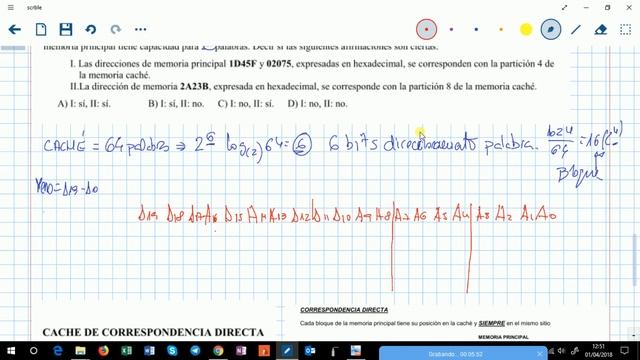Undo the last stroke
This screenshot has height=360, width=640.
(x=91, y=29)
